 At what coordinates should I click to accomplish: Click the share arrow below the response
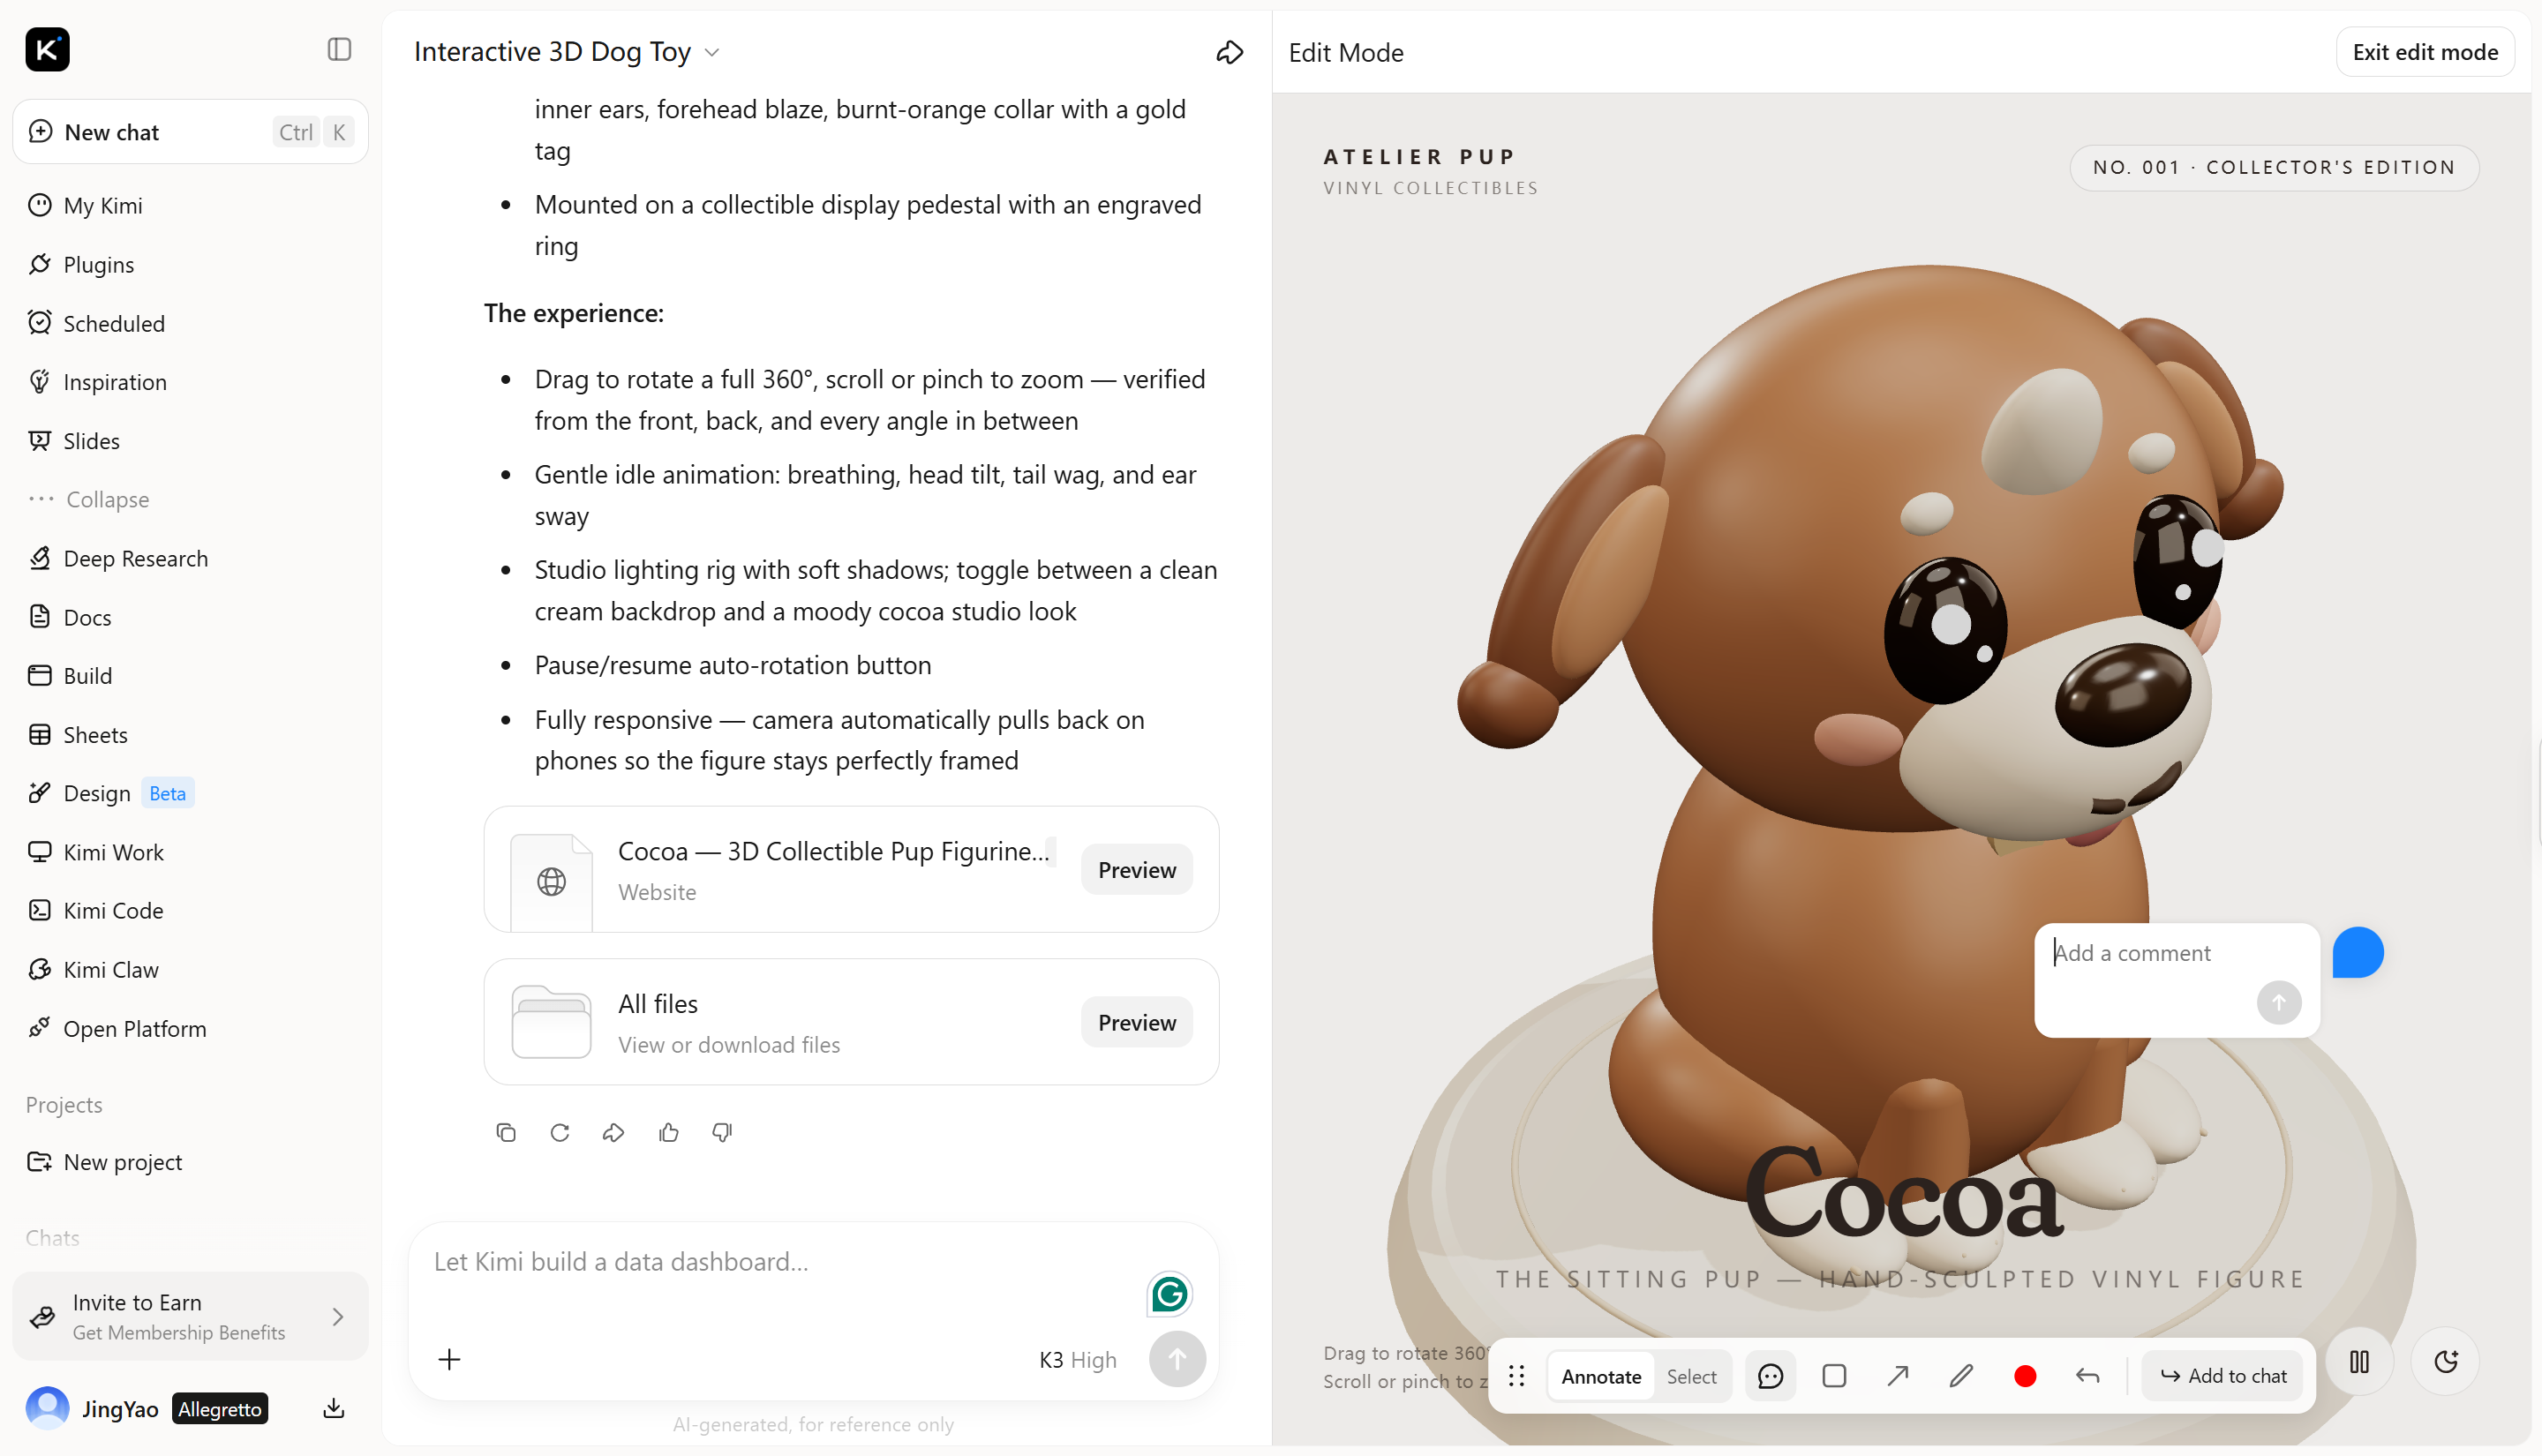pos(614,1132)
